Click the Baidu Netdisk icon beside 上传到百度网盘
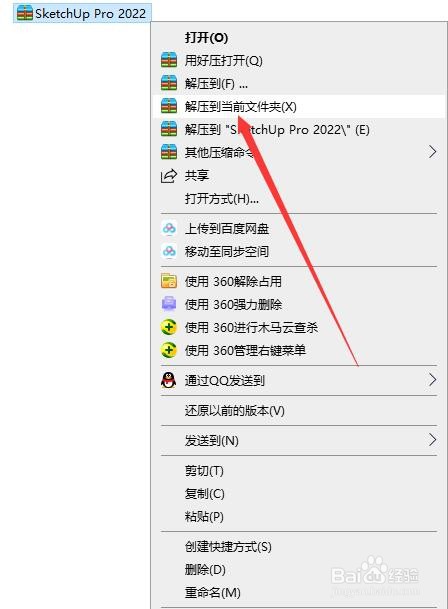This screenshot has width=448, height=609. [x=169, y=228]
